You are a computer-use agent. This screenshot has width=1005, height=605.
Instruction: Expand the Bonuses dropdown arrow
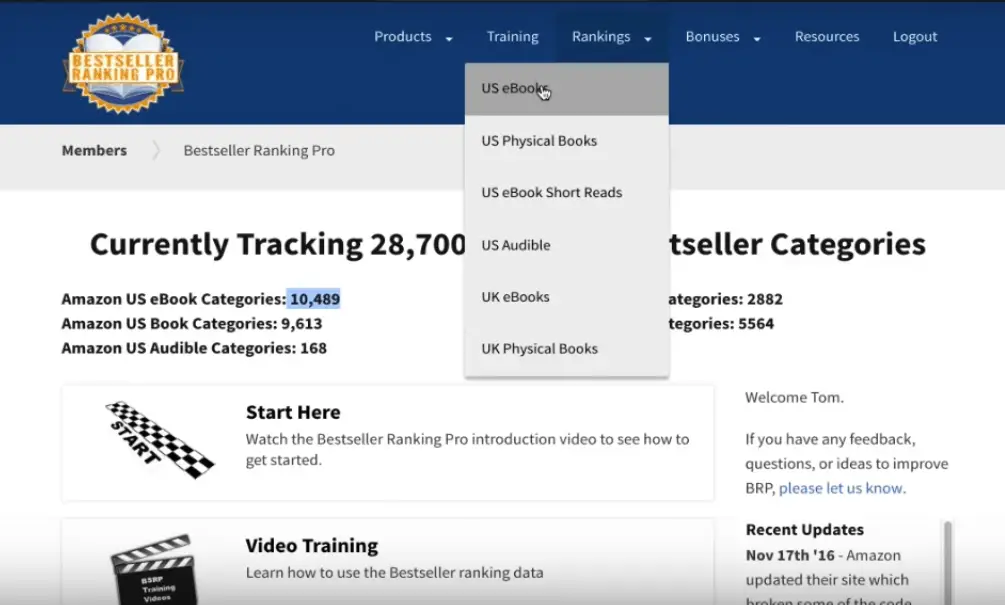(x=757, y=38)
